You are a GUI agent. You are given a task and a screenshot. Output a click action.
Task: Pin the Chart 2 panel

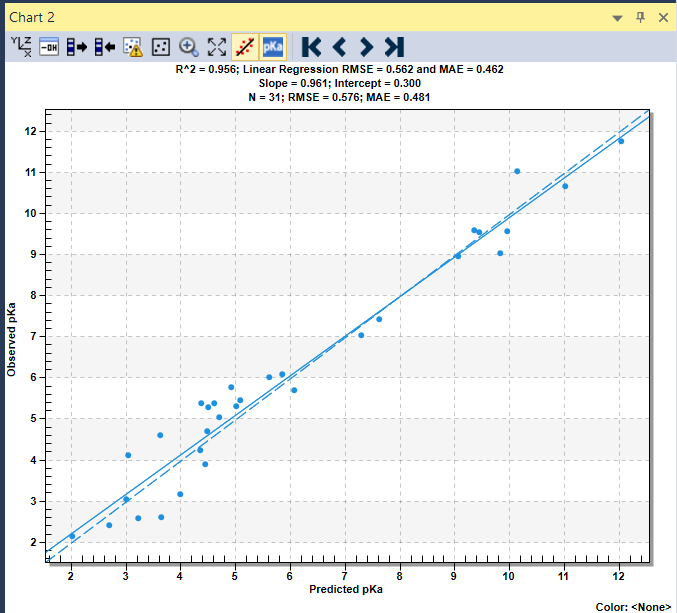[640, 17]
